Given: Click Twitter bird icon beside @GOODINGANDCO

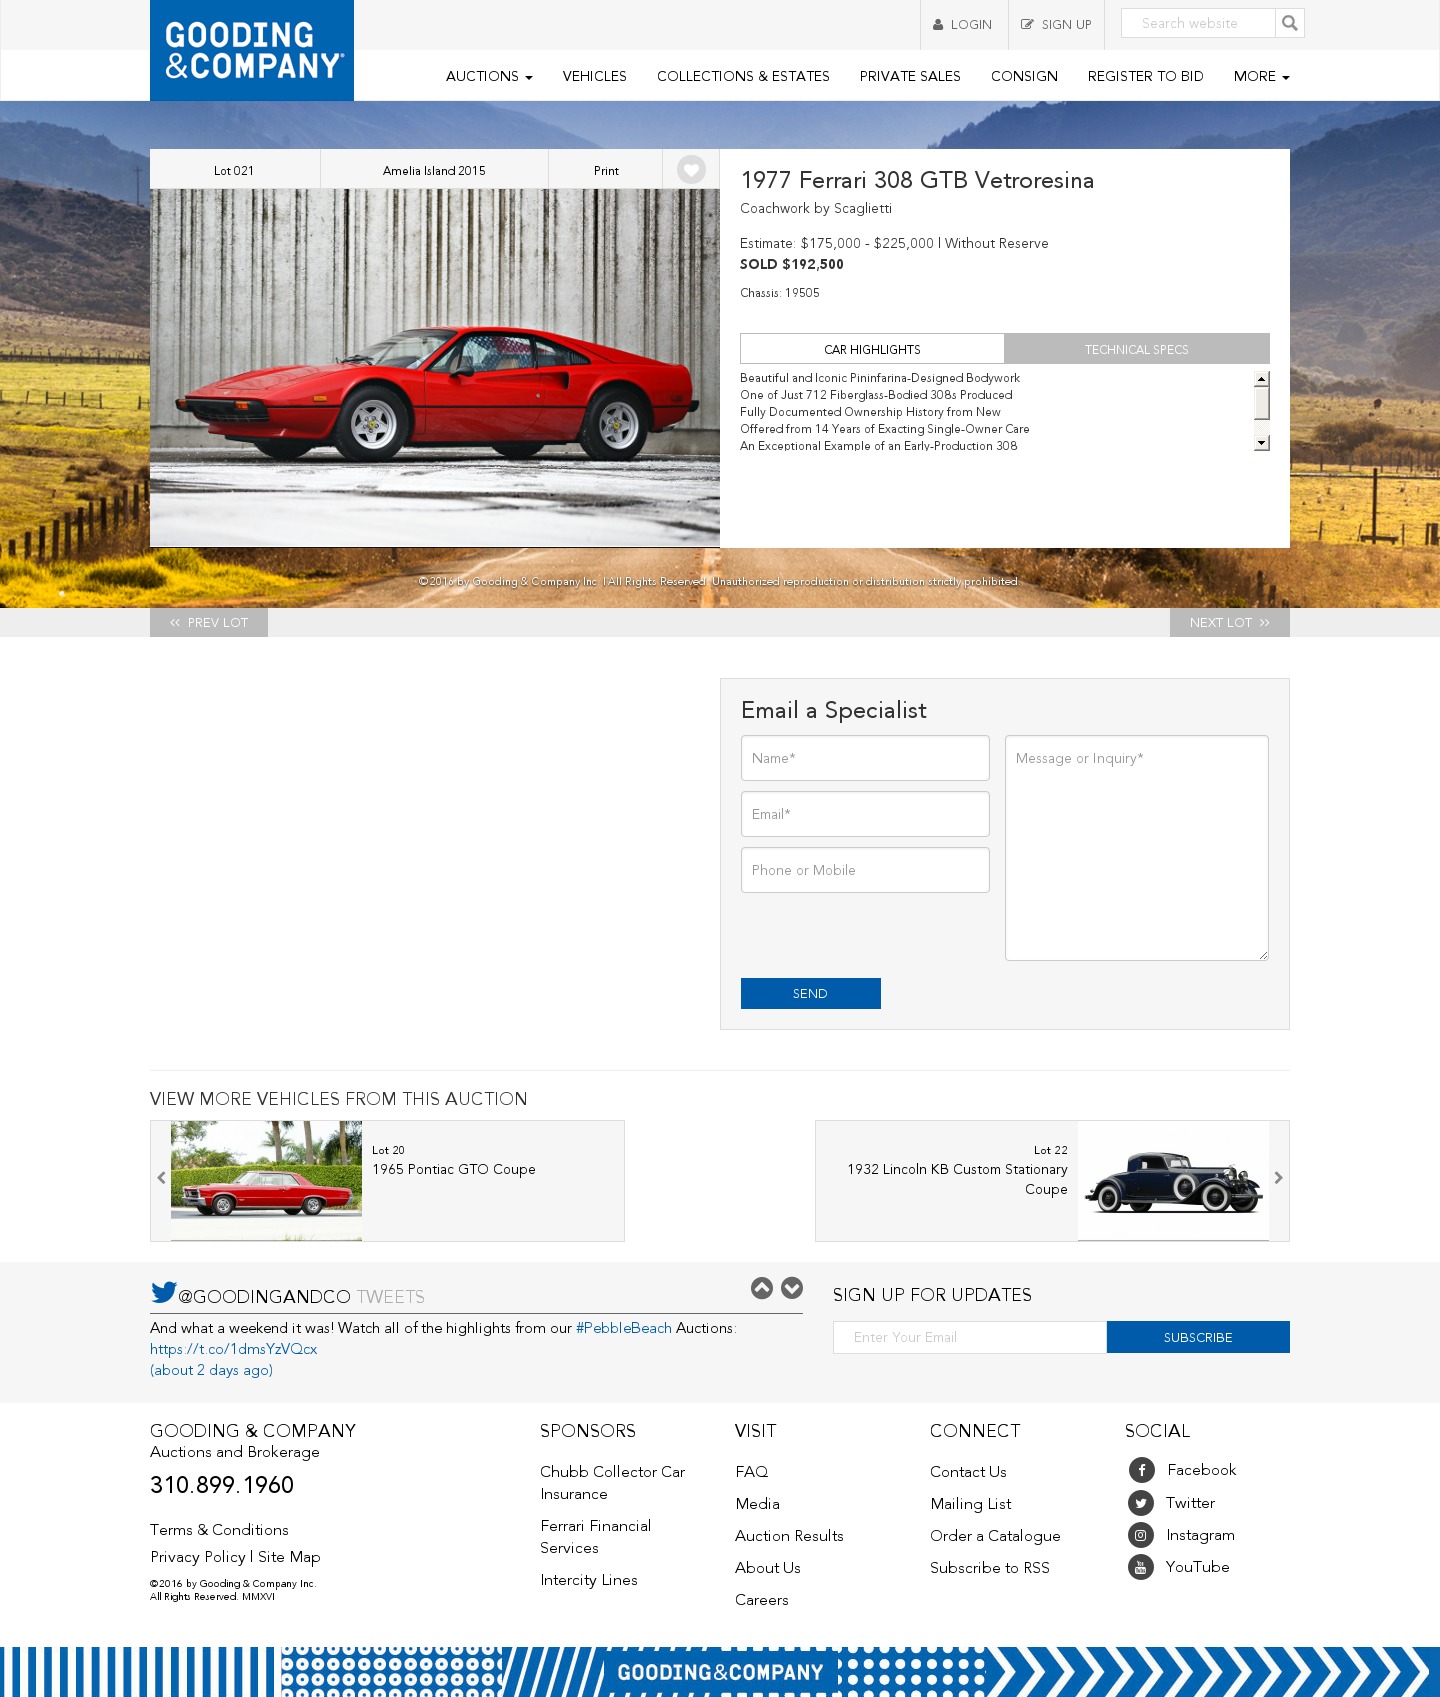Looking at the screenshot, I should pos(163,1292).
